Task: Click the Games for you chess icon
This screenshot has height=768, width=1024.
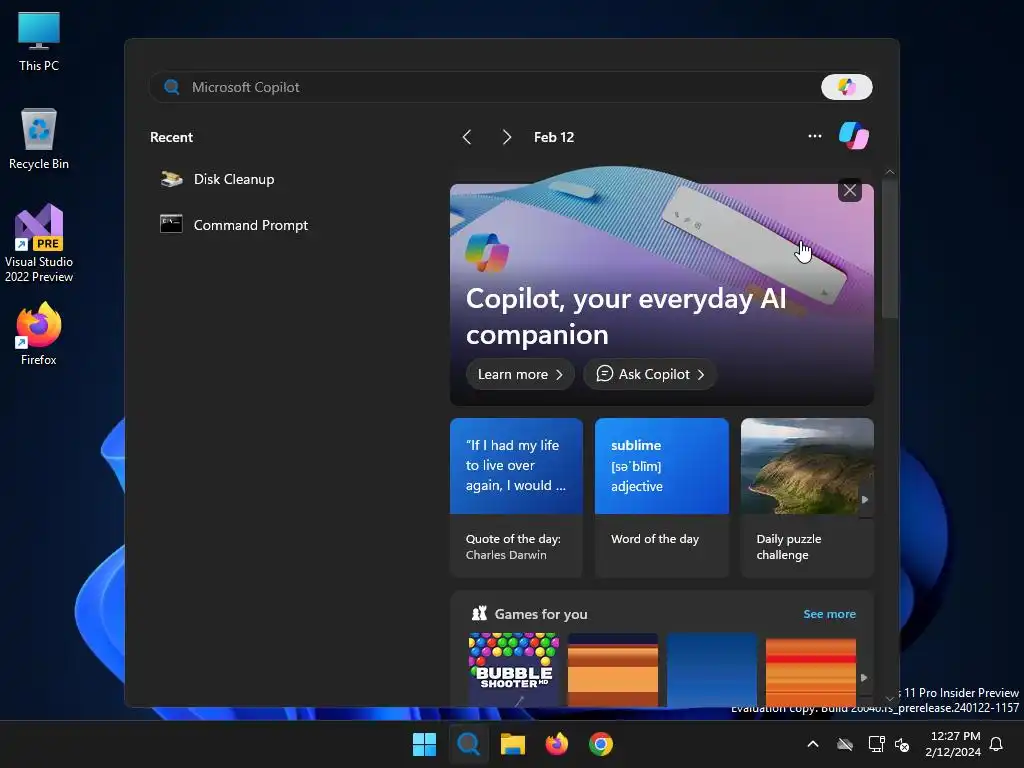Action: coord(479,613)
